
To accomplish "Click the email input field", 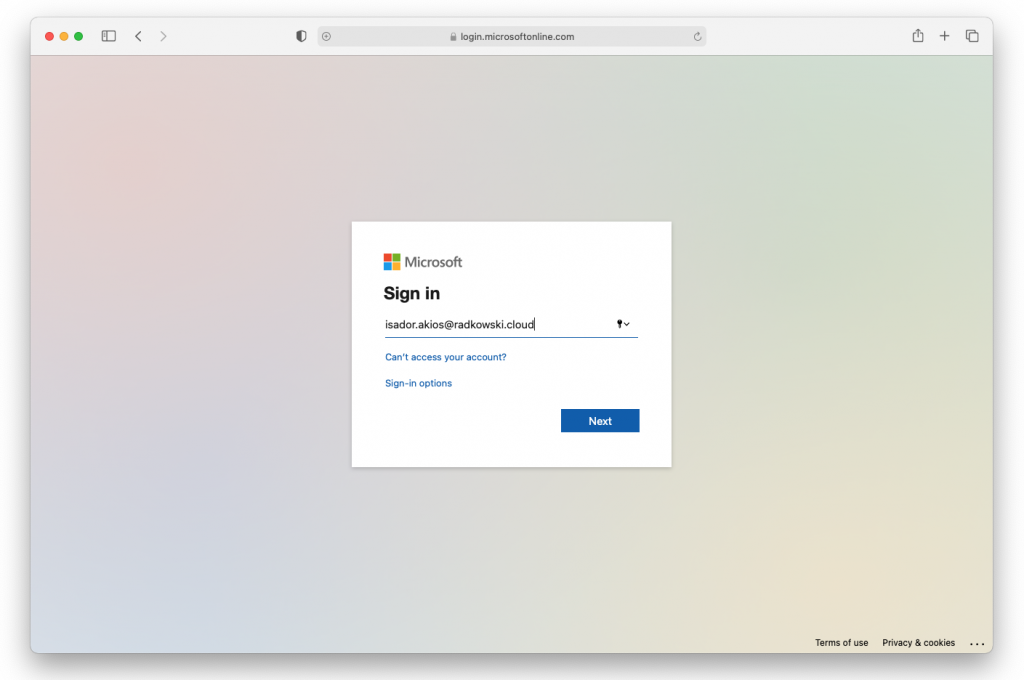I will 511,325.
